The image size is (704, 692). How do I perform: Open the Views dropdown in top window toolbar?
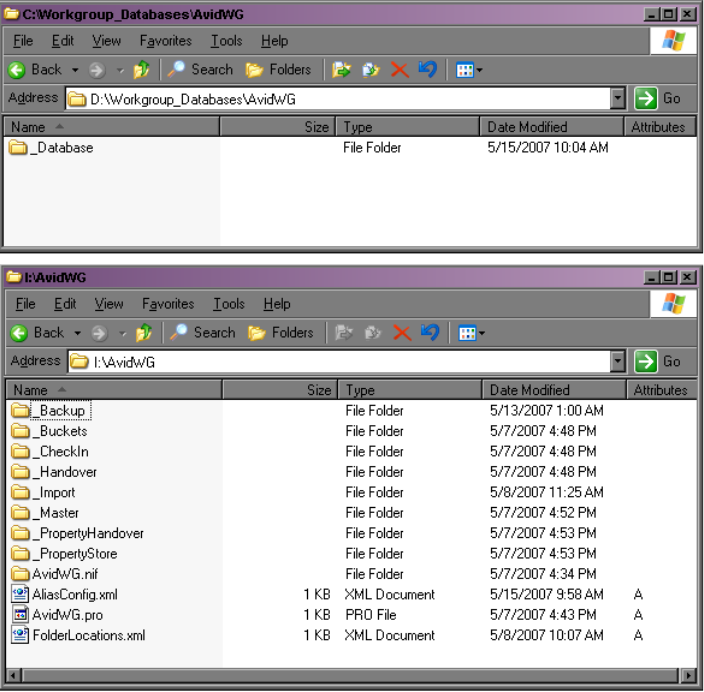click(469, 70)
